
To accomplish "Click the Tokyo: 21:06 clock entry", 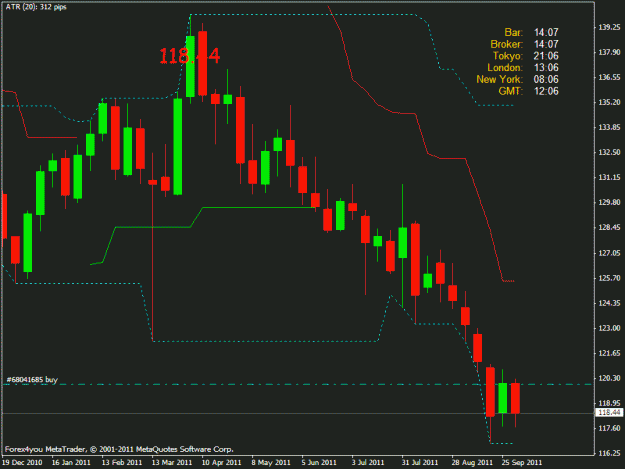I will coord(525,56).
